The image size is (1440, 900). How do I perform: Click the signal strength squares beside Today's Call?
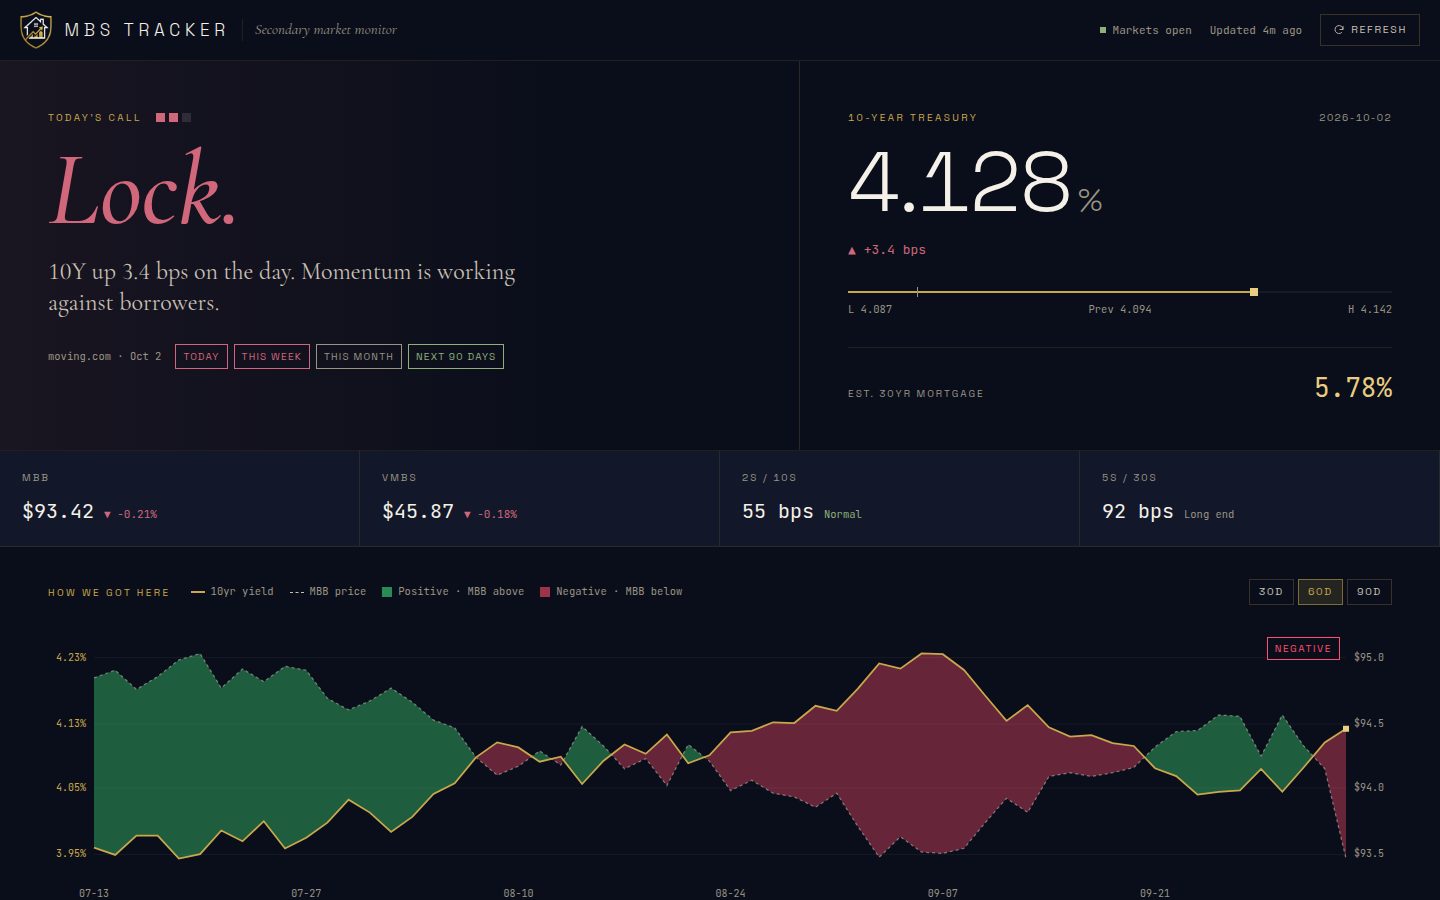coord(173,118)
